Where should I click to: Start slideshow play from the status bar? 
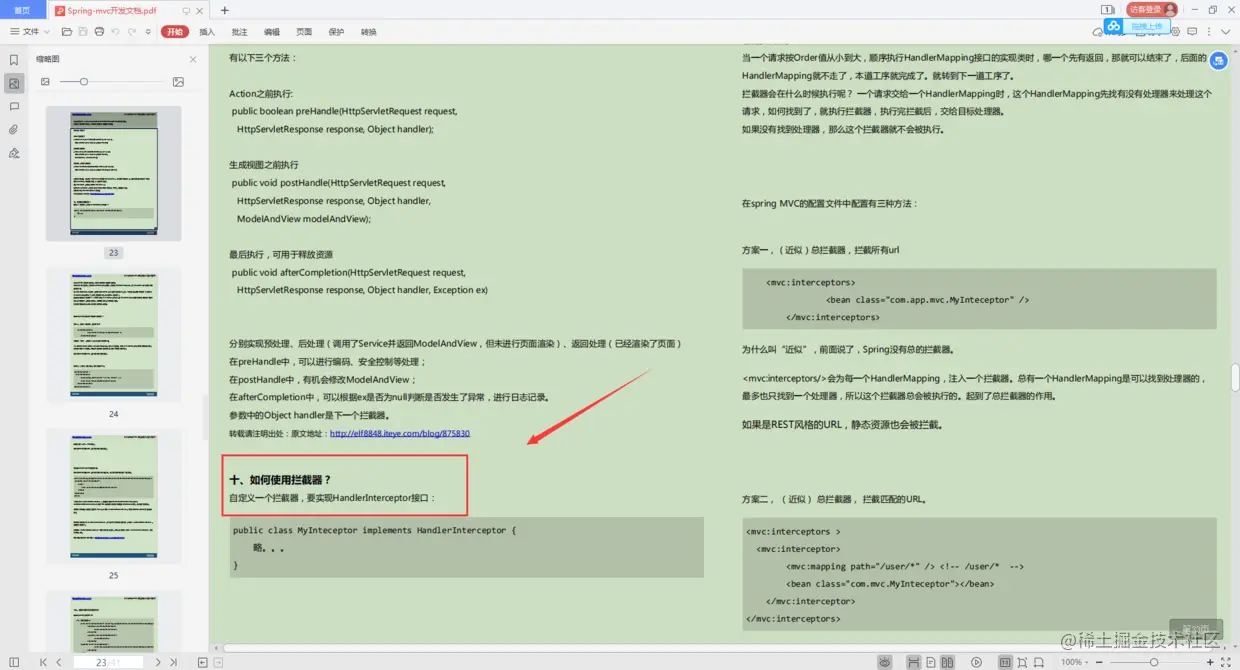click(976, 662)
